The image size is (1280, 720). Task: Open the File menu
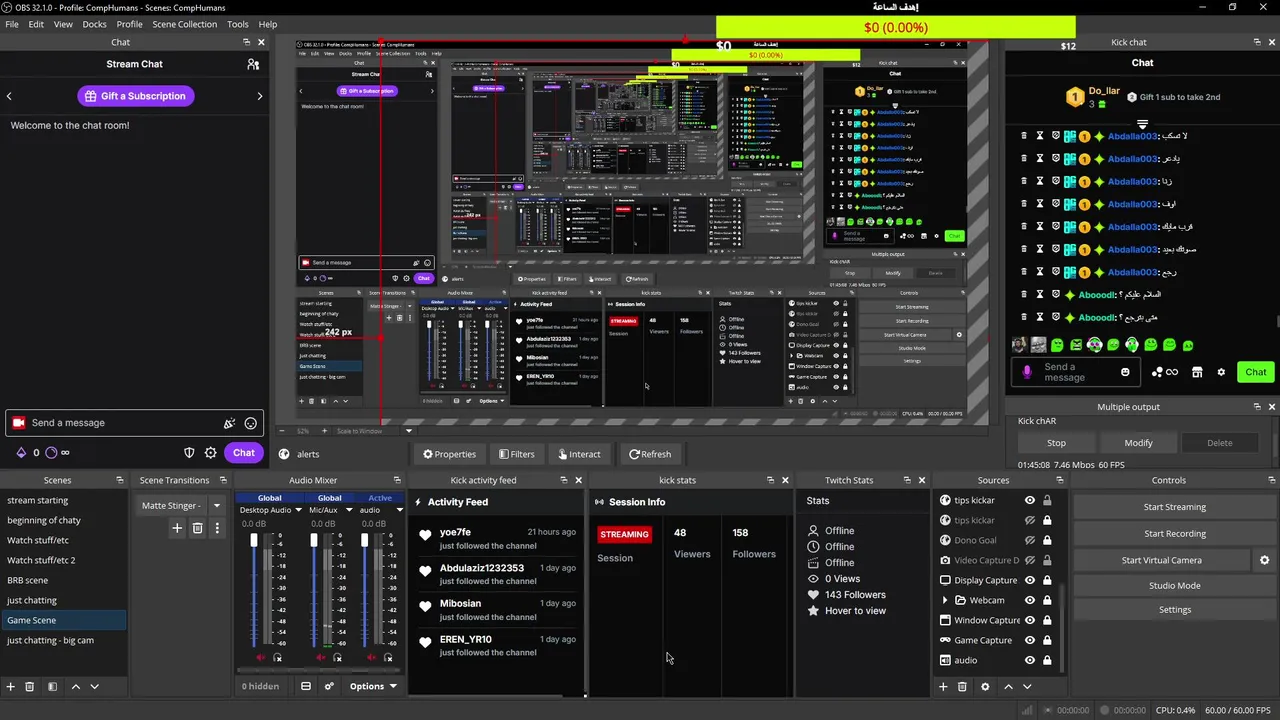[x=12, y=24]
